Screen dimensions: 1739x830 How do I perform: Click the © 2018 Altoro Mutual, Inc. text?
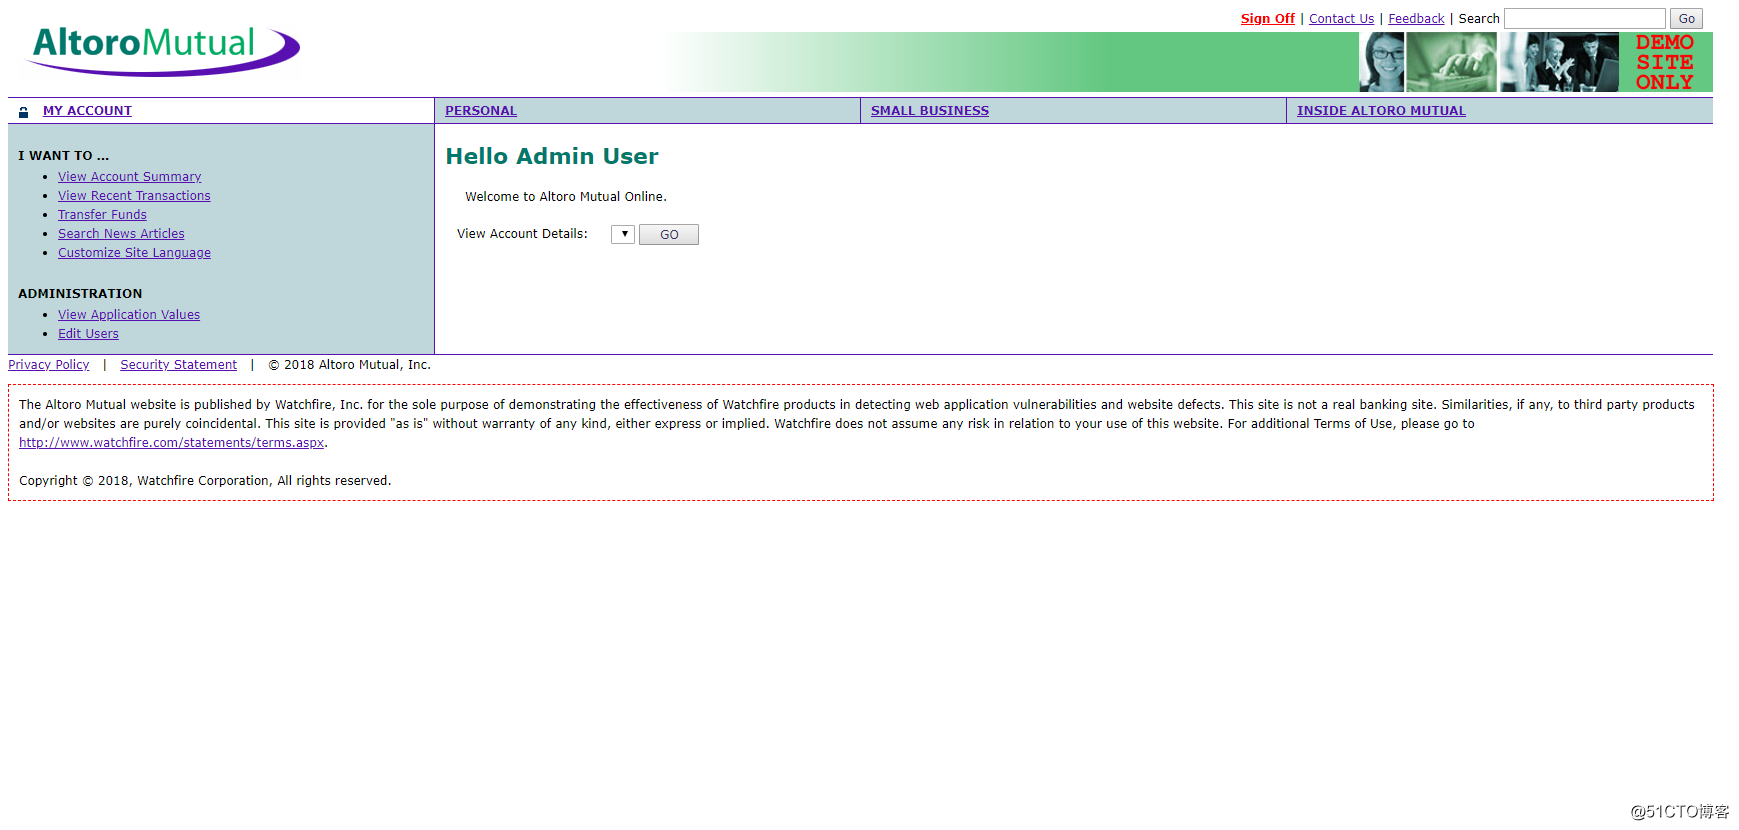coord(349,365)
